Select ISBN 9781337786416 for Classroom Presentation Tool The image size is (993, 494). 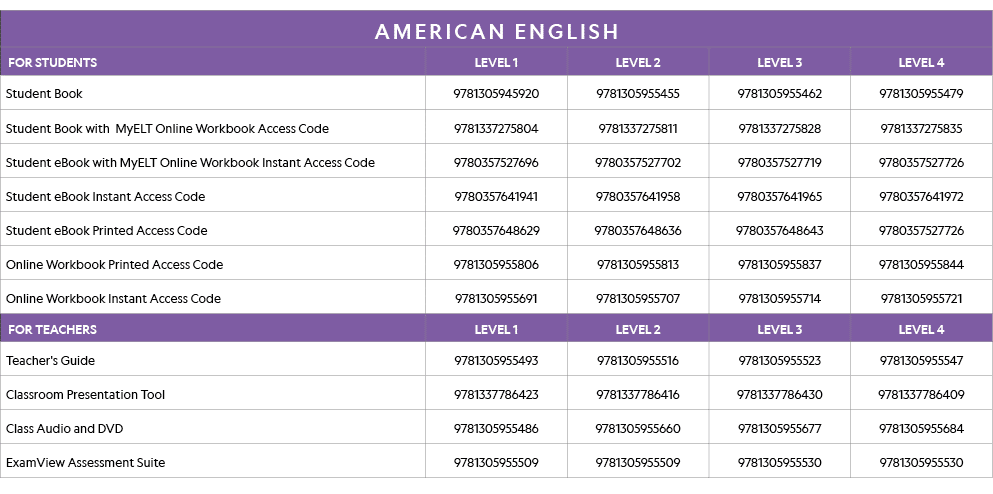(x=638, y=395)
